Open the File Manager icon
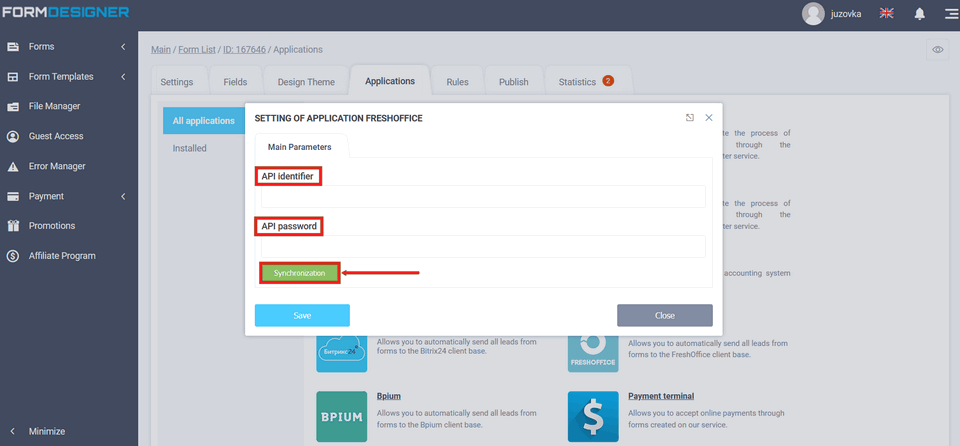Image resolution: width=960 pixels, height=446 pixels. click(13, 107)
